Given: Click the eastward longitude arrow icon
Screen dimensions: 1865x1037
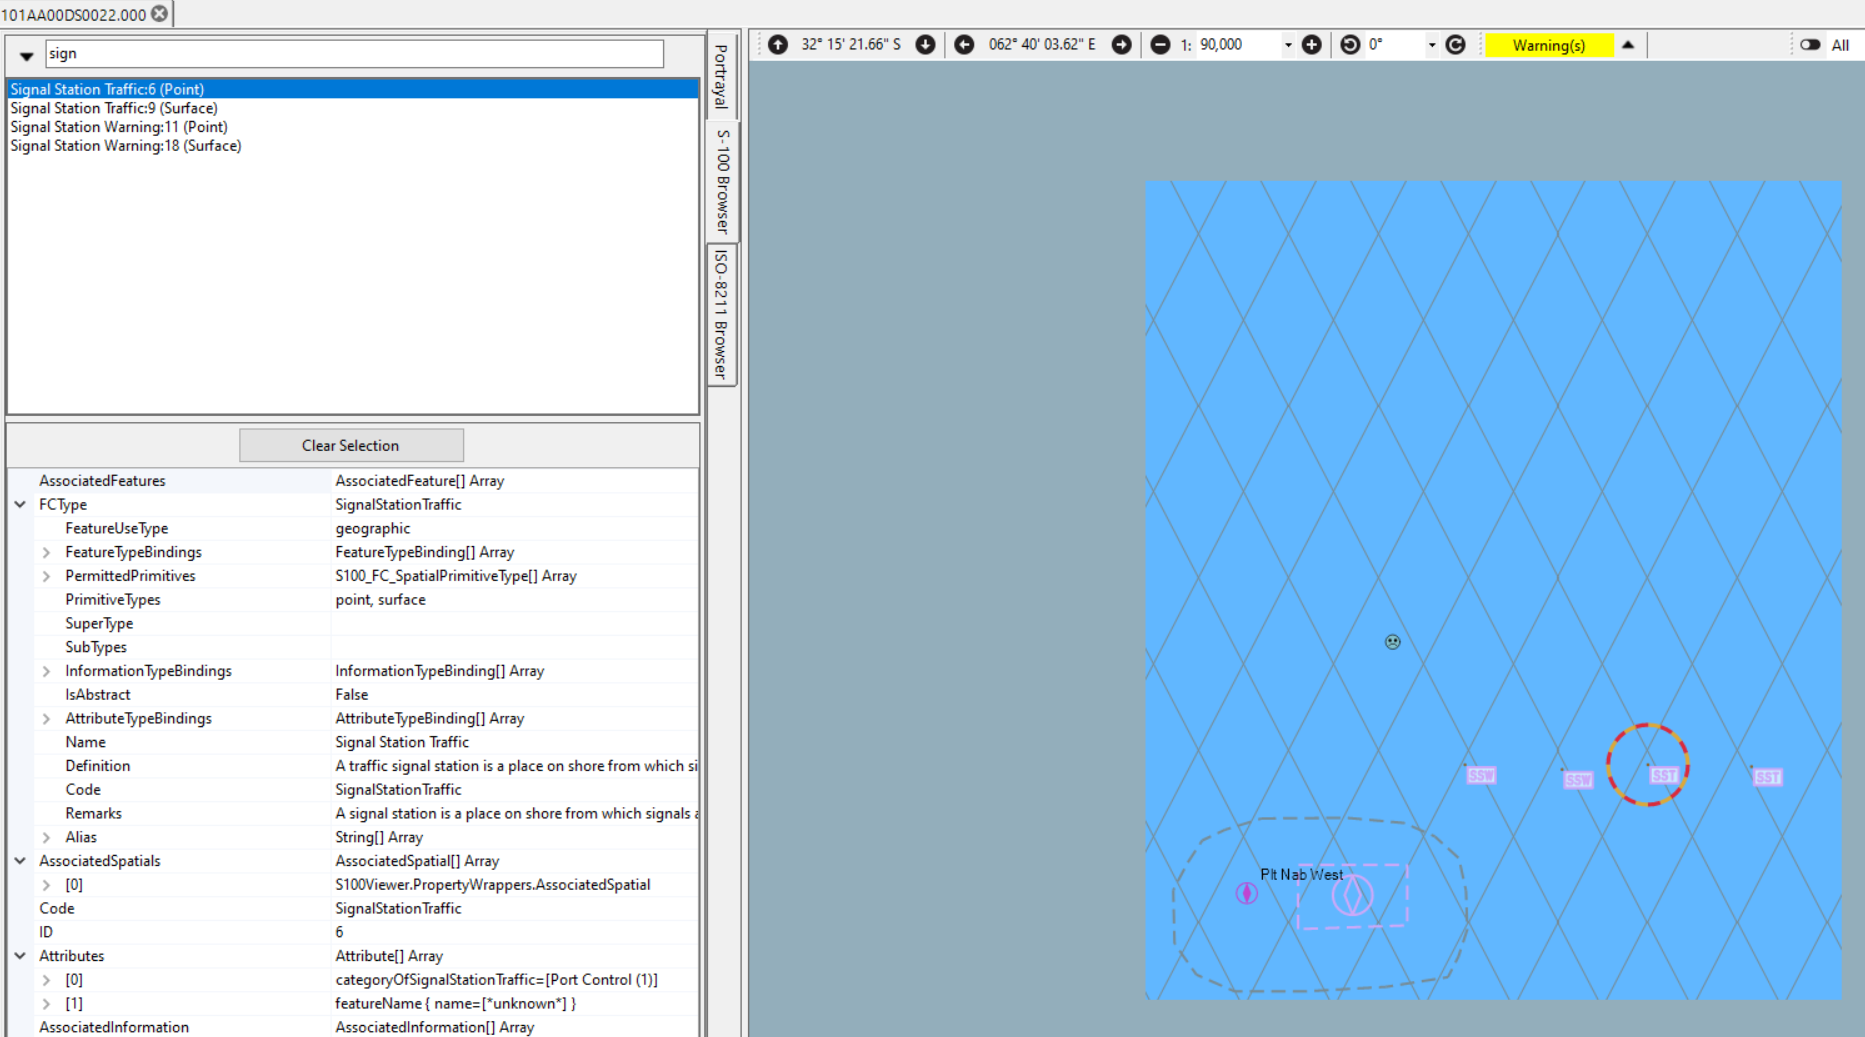Looking at the screenshot, I should pos(1121,44).
